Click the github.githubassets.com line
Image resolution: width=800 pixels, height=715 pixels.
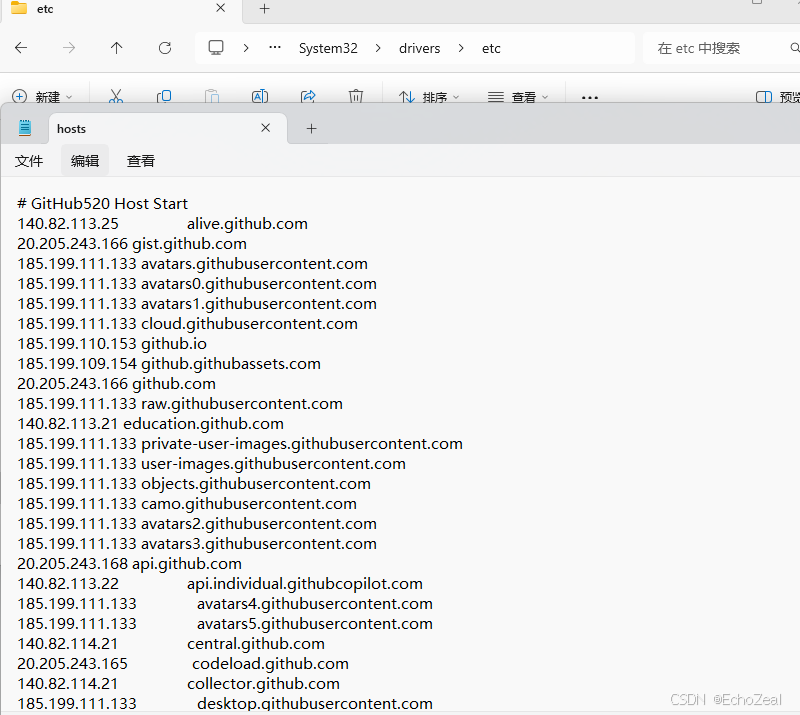pyautogui.click(x=169, y=363)
